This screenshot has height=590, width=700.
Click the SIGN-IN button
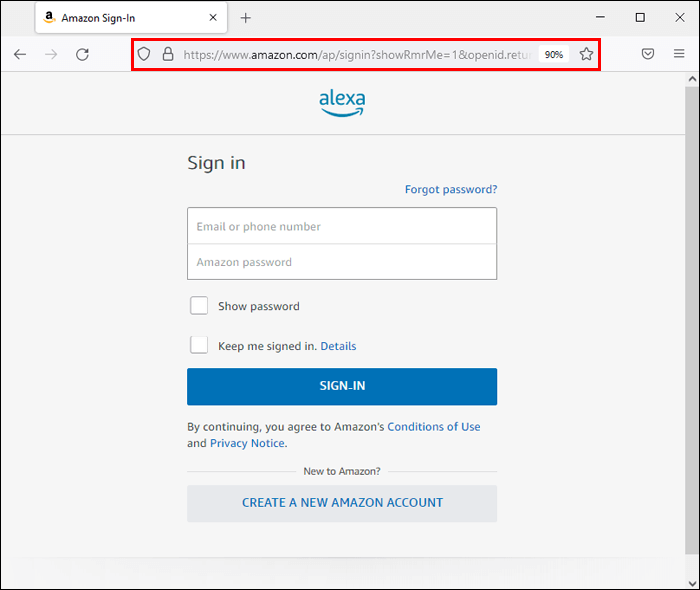[342, 386]
